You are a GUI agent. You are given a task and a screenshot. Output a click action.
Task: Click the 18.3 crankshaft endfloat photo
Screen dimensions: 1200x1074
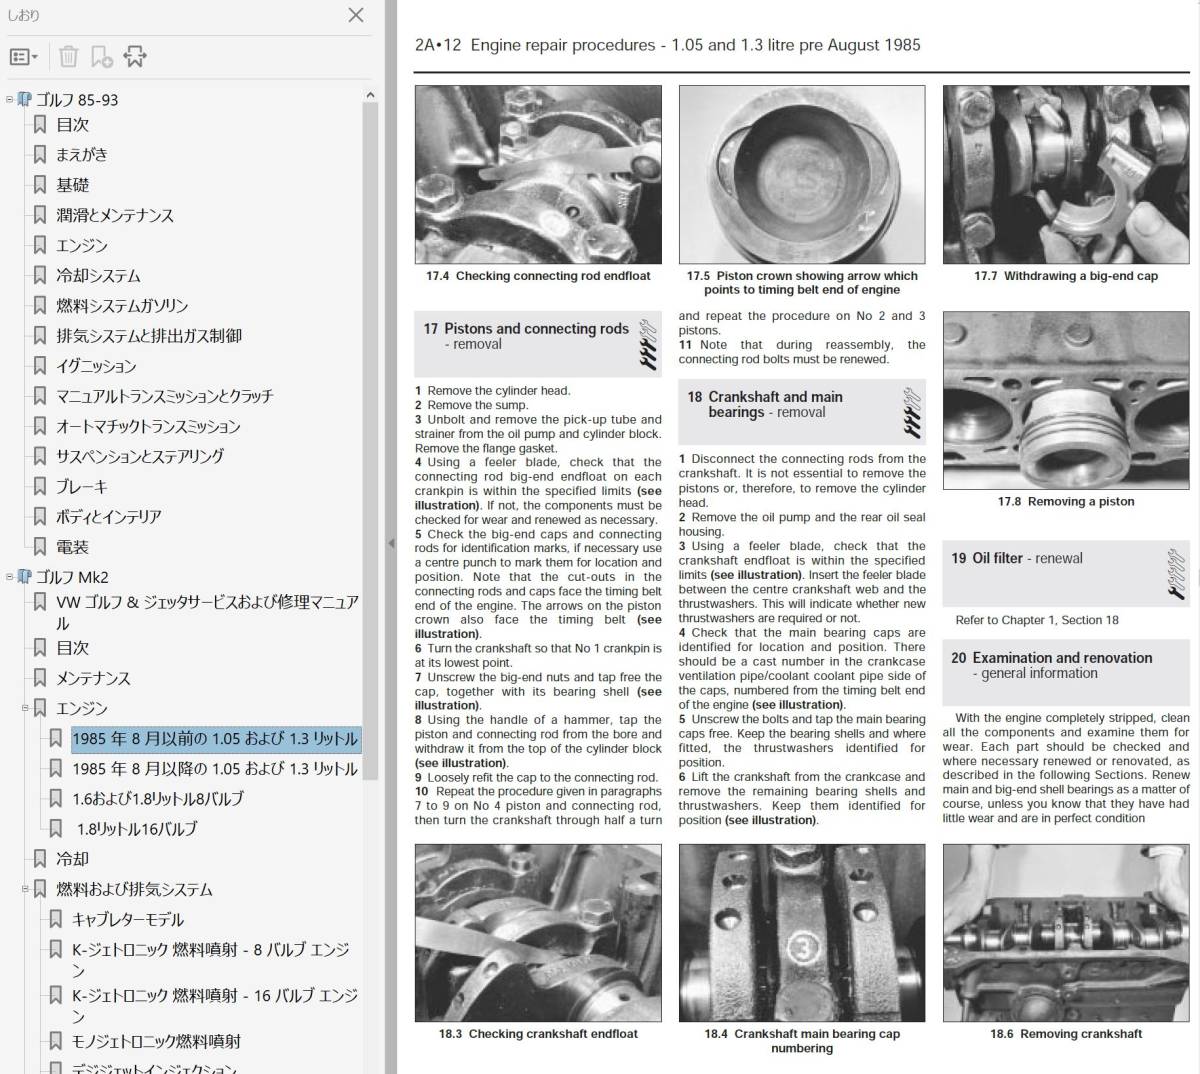538,933
